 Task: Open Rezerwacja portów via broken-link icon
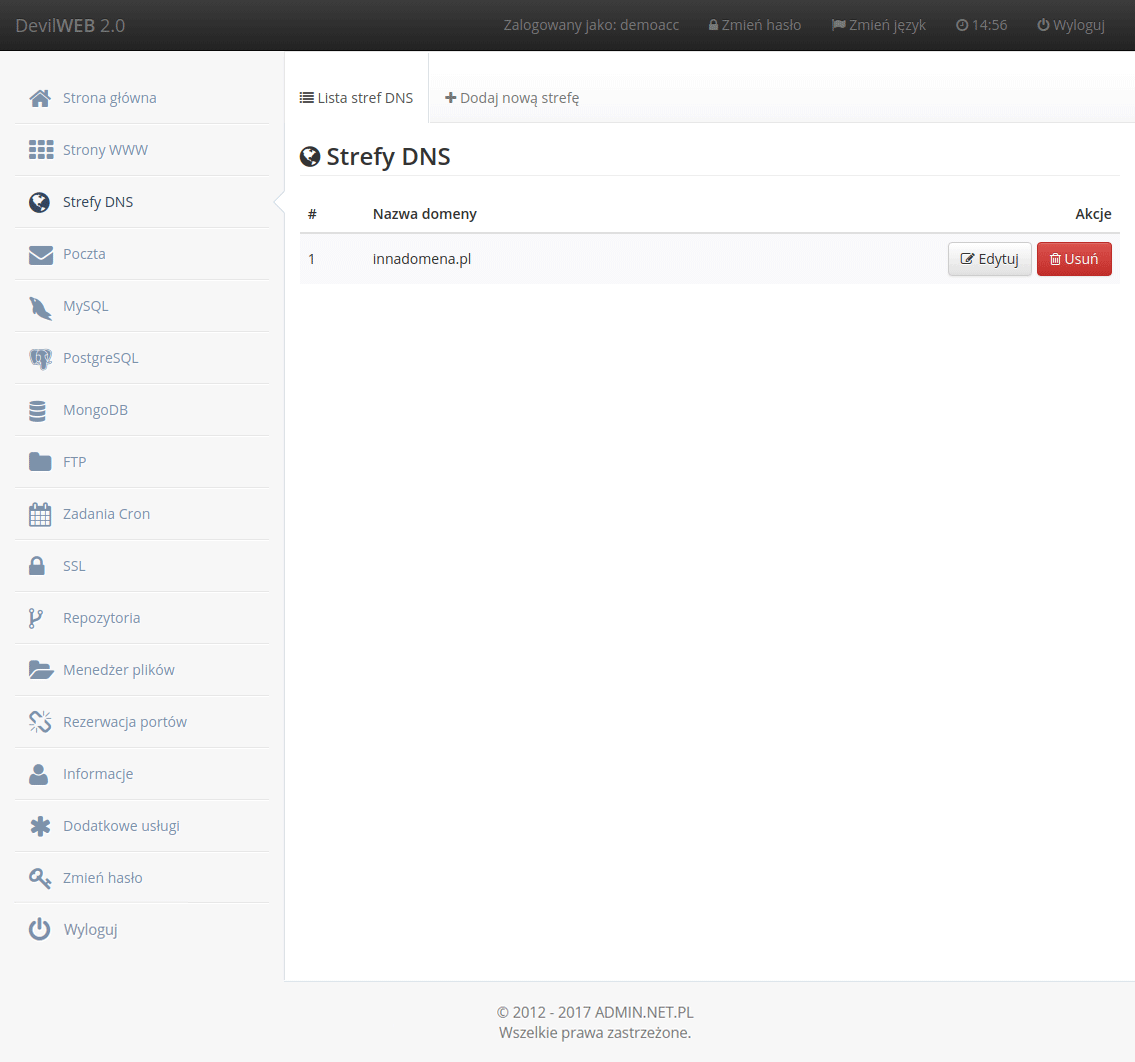click(x=40, y=722)
